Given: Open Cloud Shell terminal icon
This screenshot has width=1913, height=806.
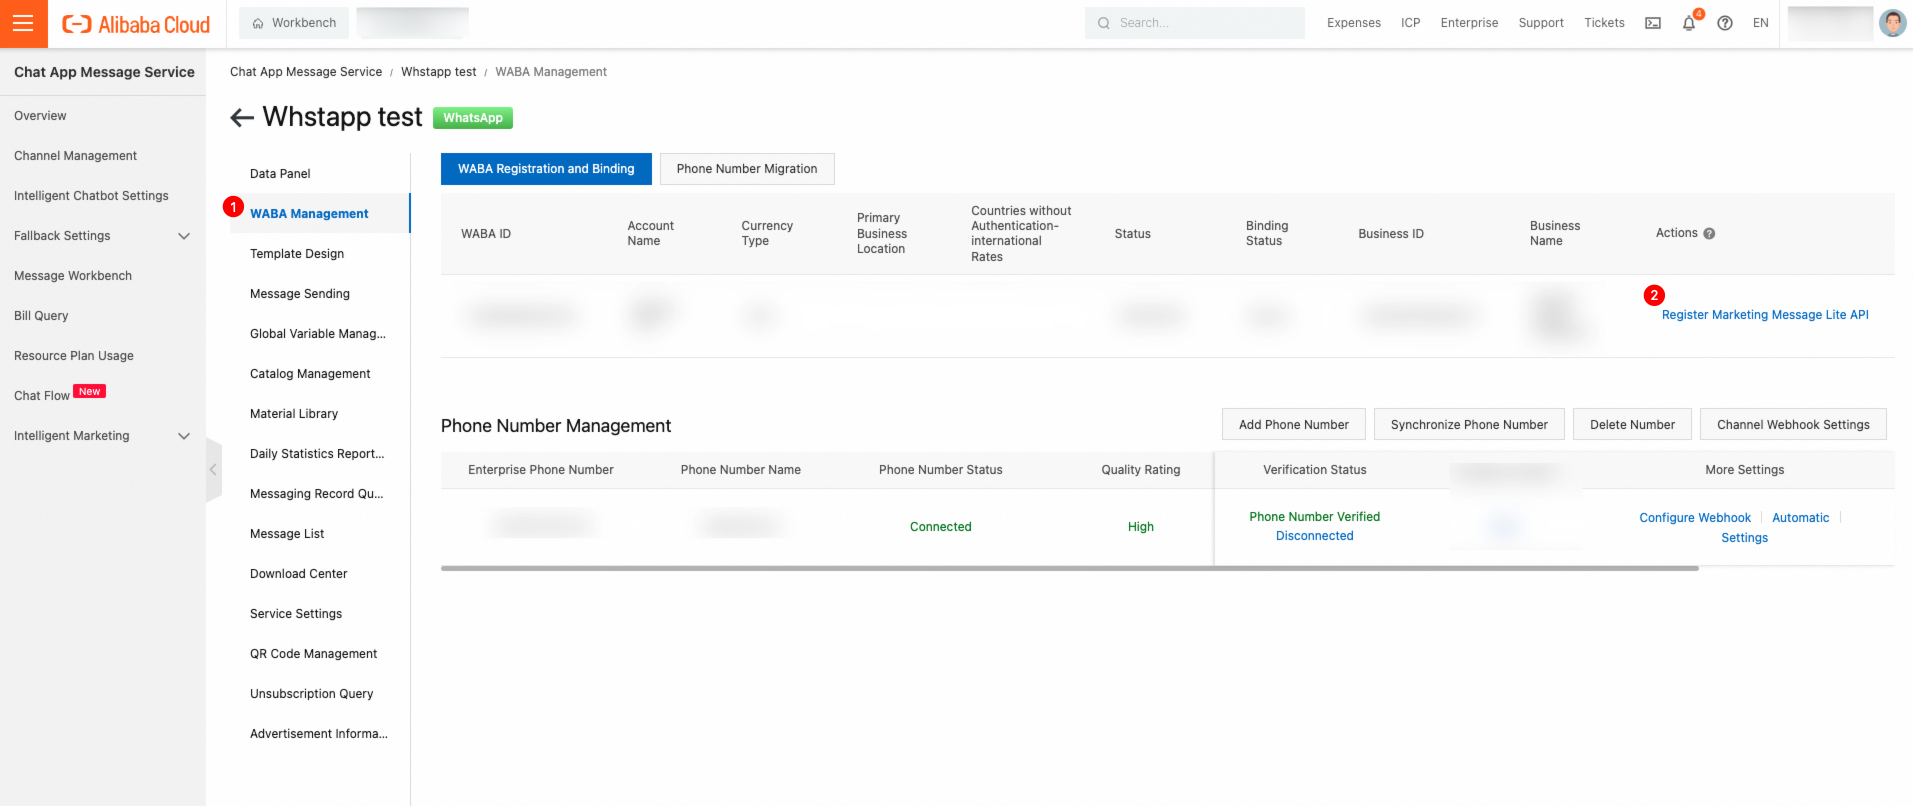Looking at the screenshot, I should pyautogui.click(x=1653, y=23).
